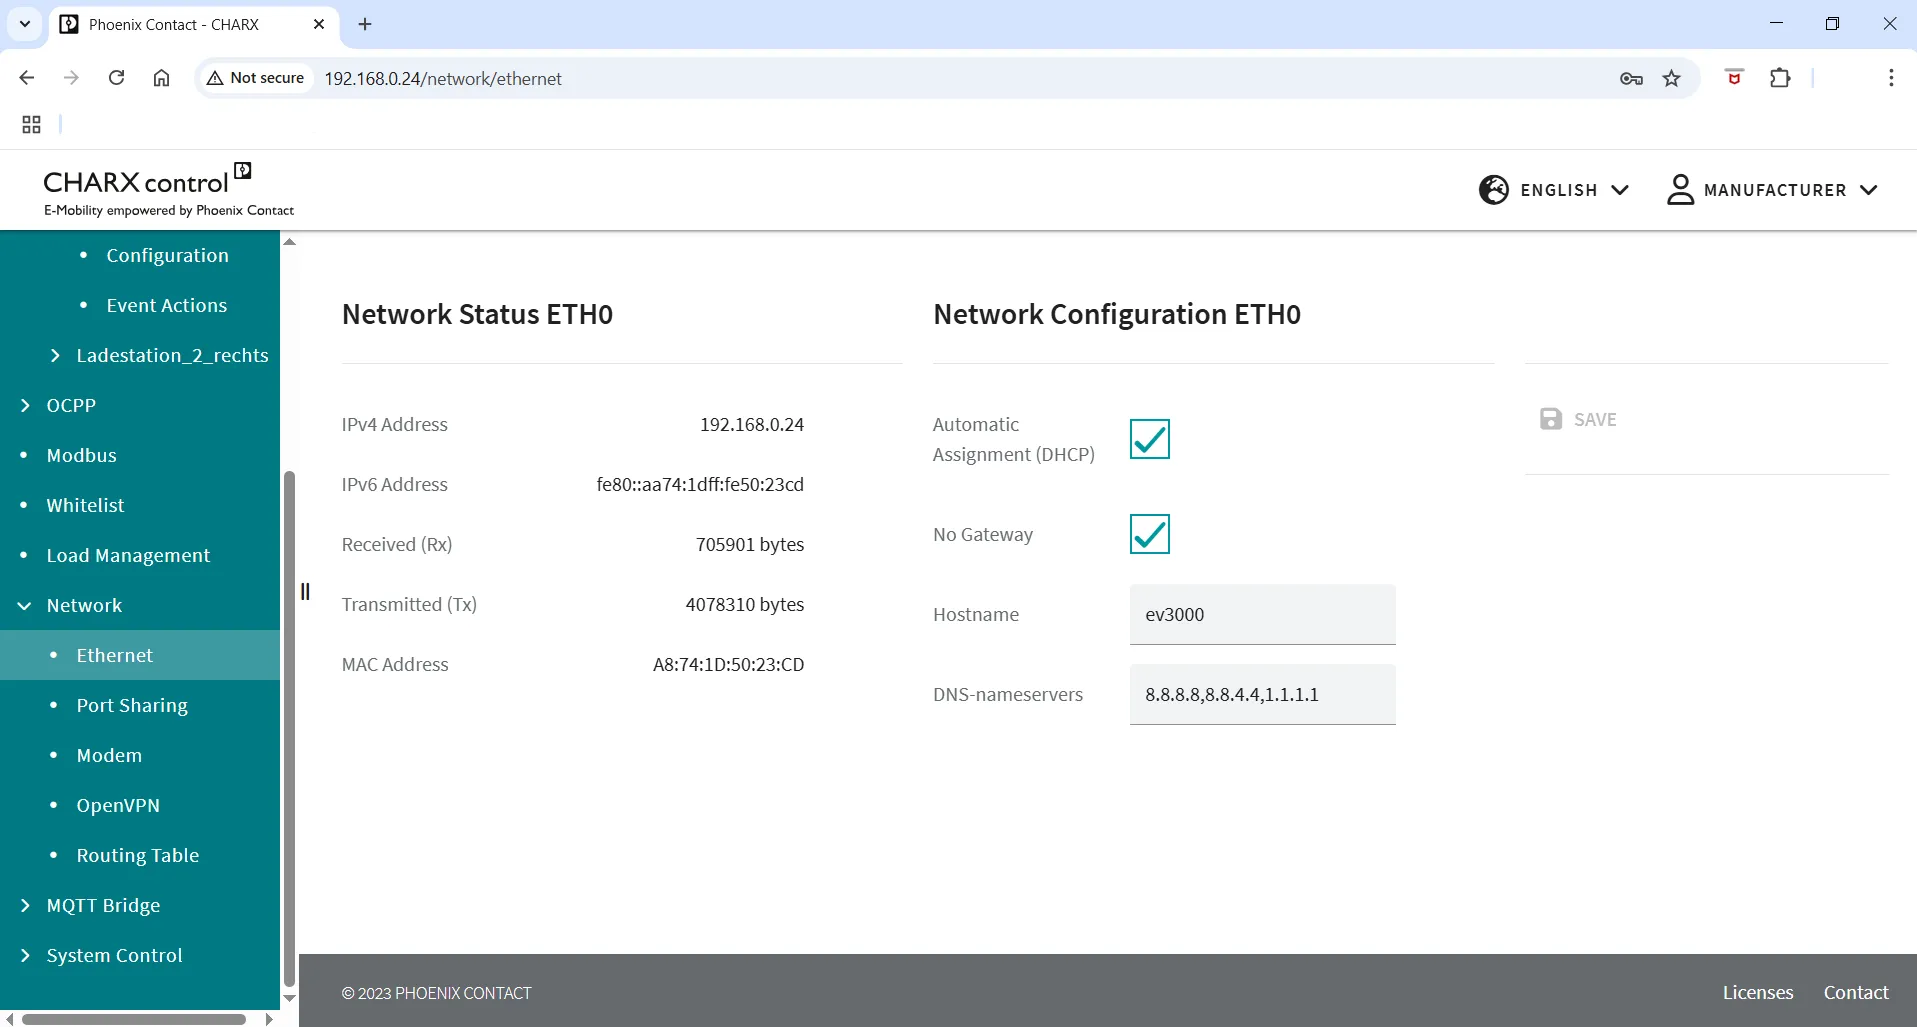Go to the browser home page
This screenshot has height=1027, width=1917.
[161, 78]
